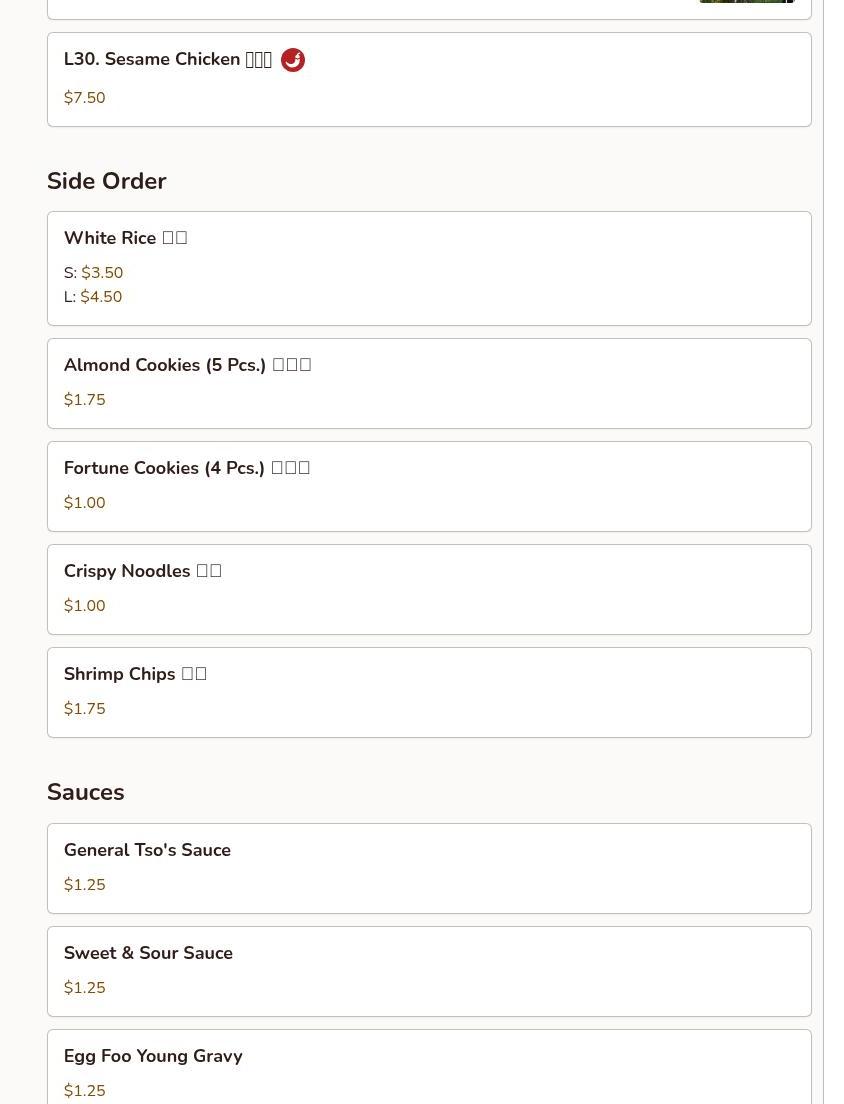Click the Sauces section heading

(x=85, y=792)
